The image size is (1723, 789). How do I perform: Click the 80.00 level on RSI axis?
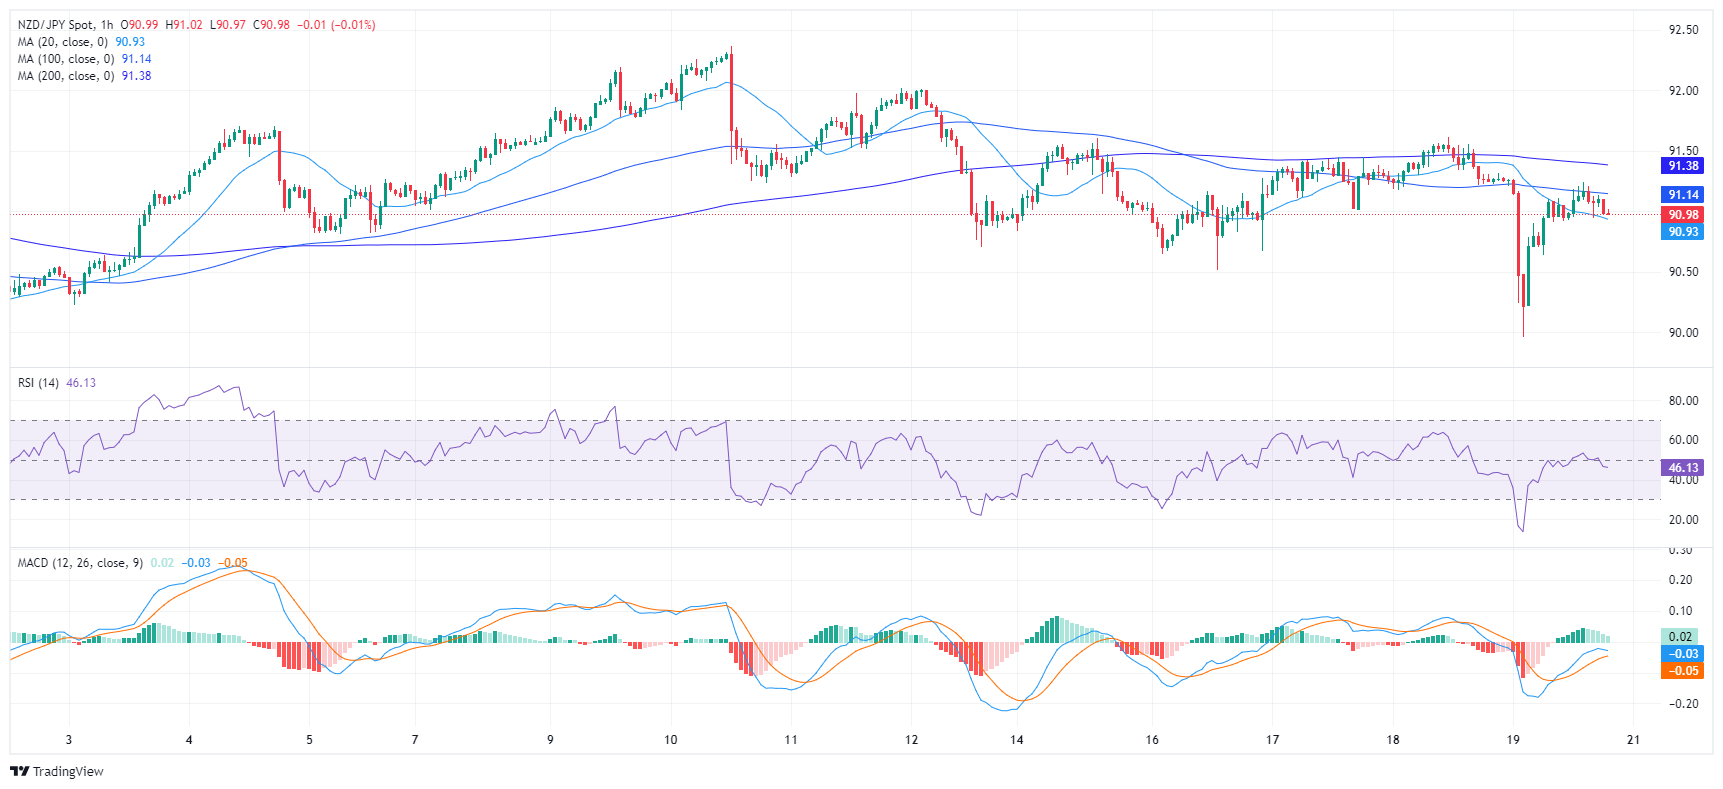(x=1683, y=401)
